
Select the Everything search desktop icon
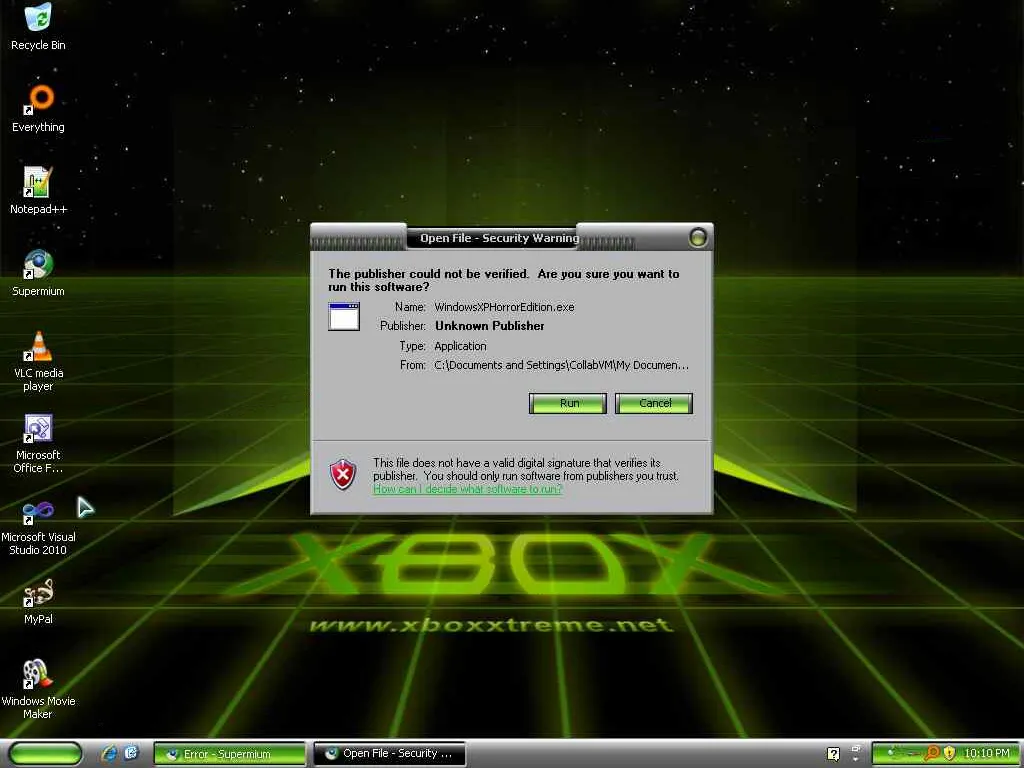pos(38,109)
